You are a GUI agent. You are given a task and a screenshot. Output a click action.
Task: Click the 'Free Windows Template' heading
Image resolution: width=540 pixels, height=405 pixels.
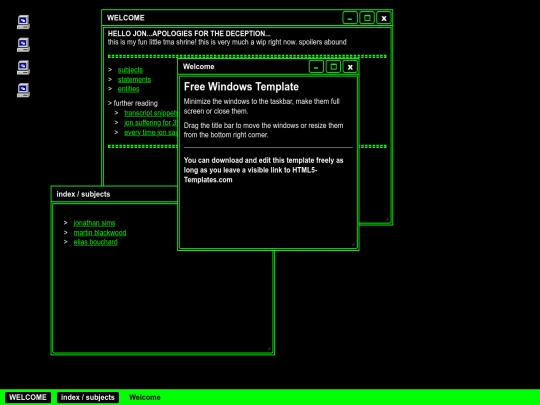click(241, 87)
